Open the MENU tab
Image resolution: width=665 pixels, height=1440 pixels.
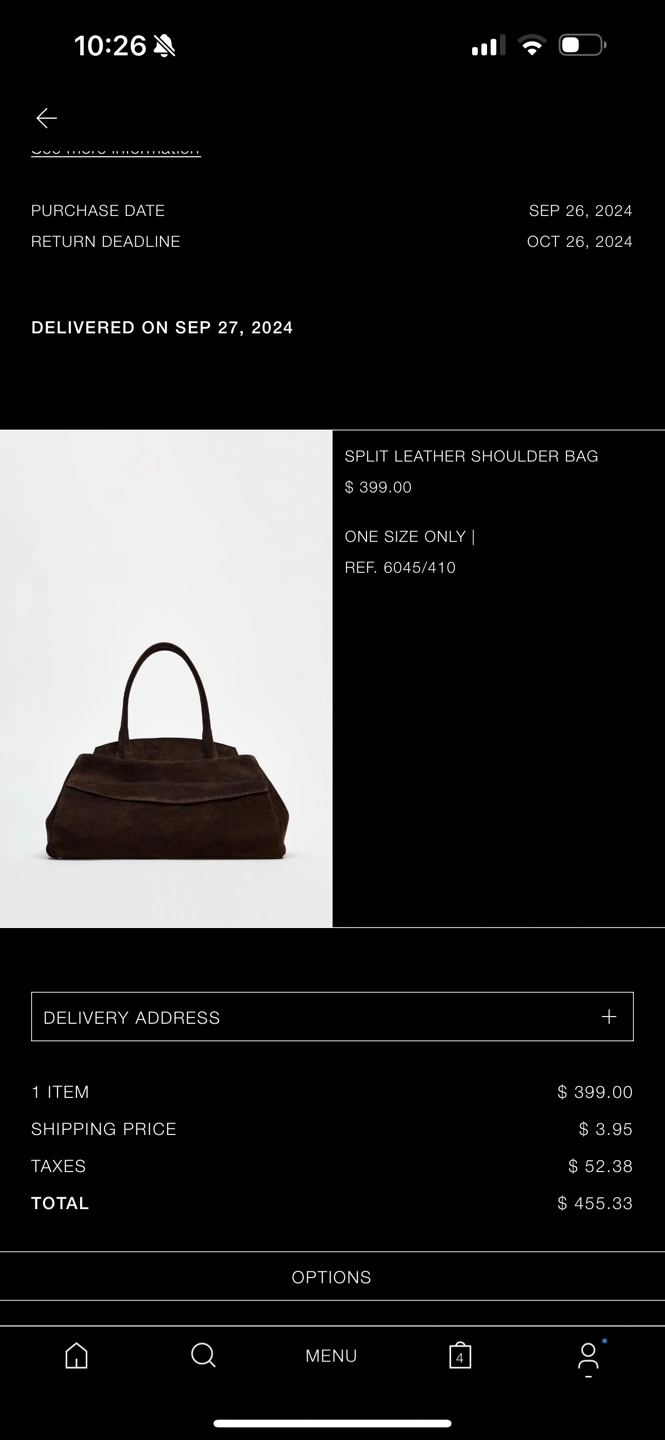(x=331, y=1356)
